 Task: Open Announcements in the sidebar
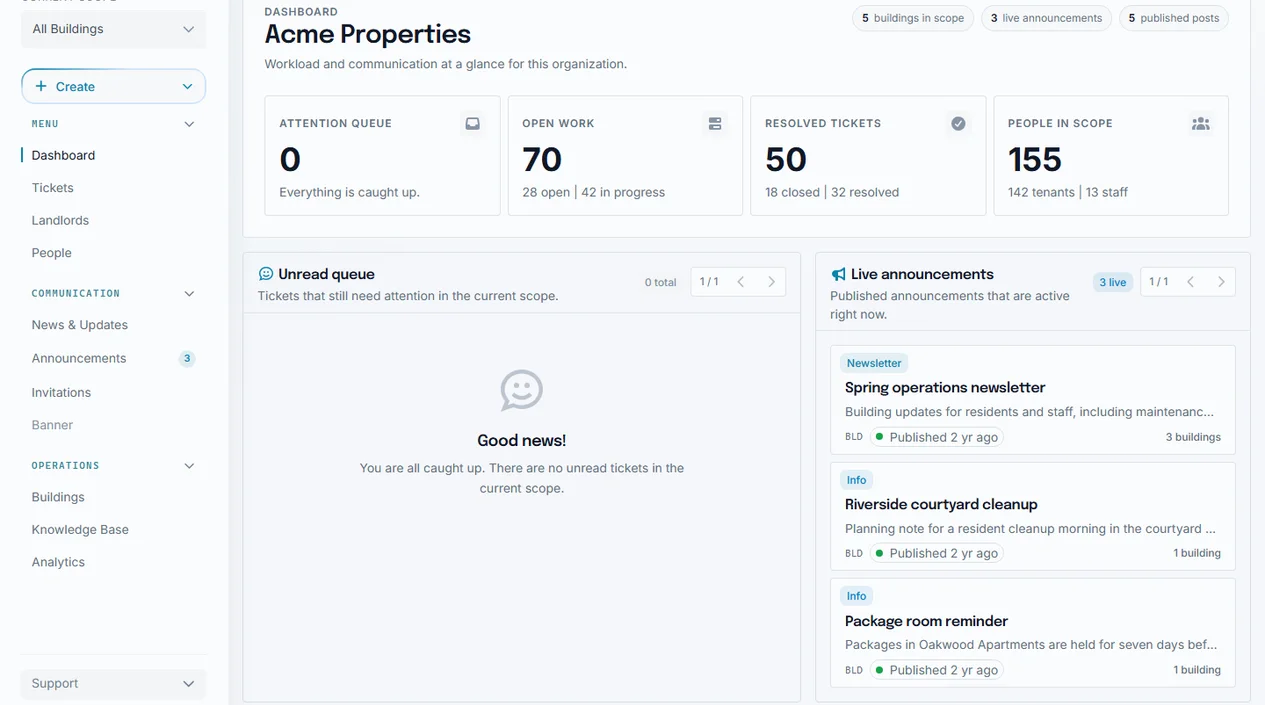click(x=79, y=358)
